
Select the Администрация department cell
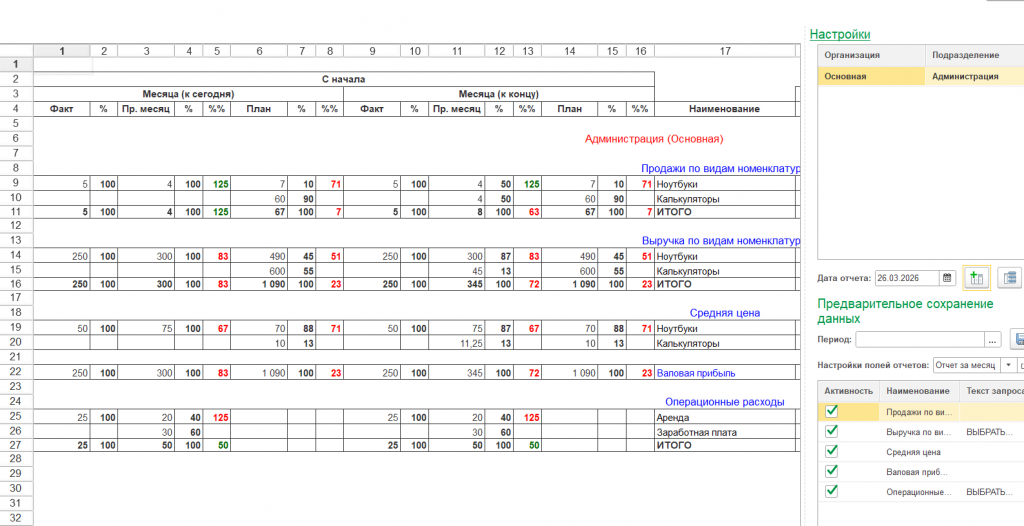pyautogui.click(x=974, y=76)
